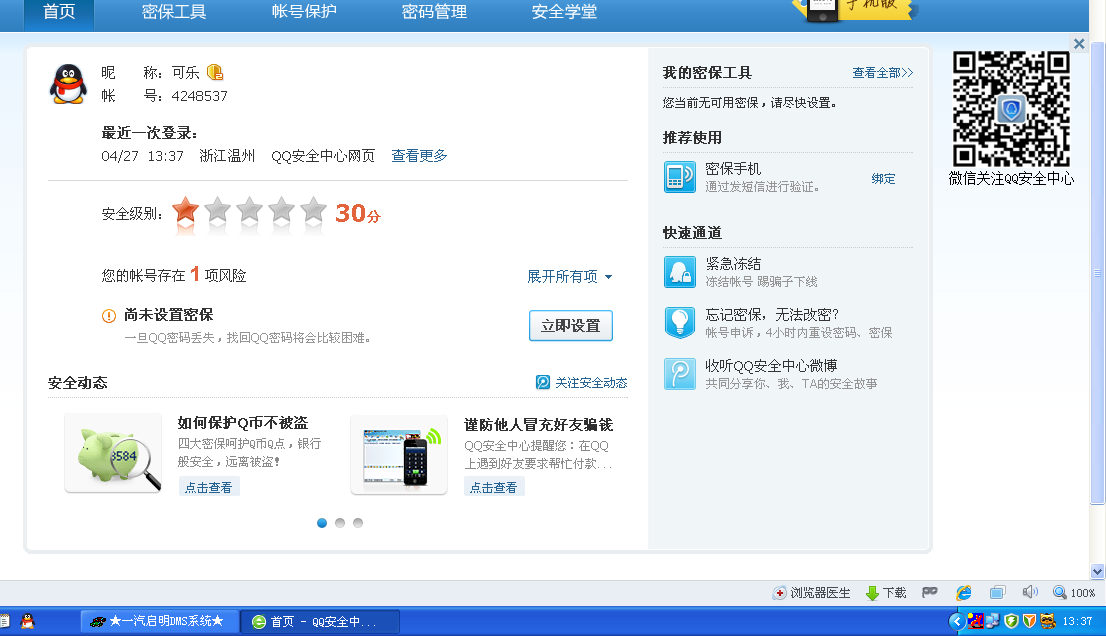1106x636 pixels.
Task: Click the red figure tray icon
Action: point(976,621)
